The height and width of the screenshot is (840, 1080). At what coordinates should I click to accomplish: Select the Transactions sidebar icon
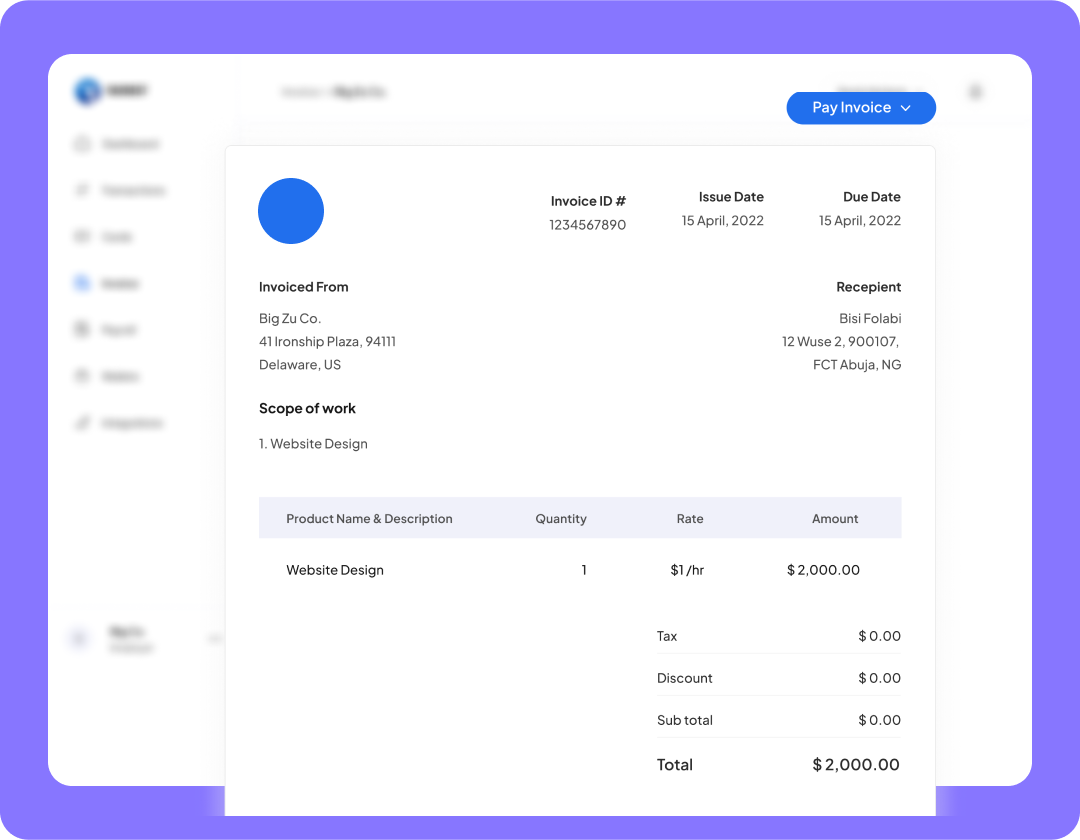click(x=83, y=190)
